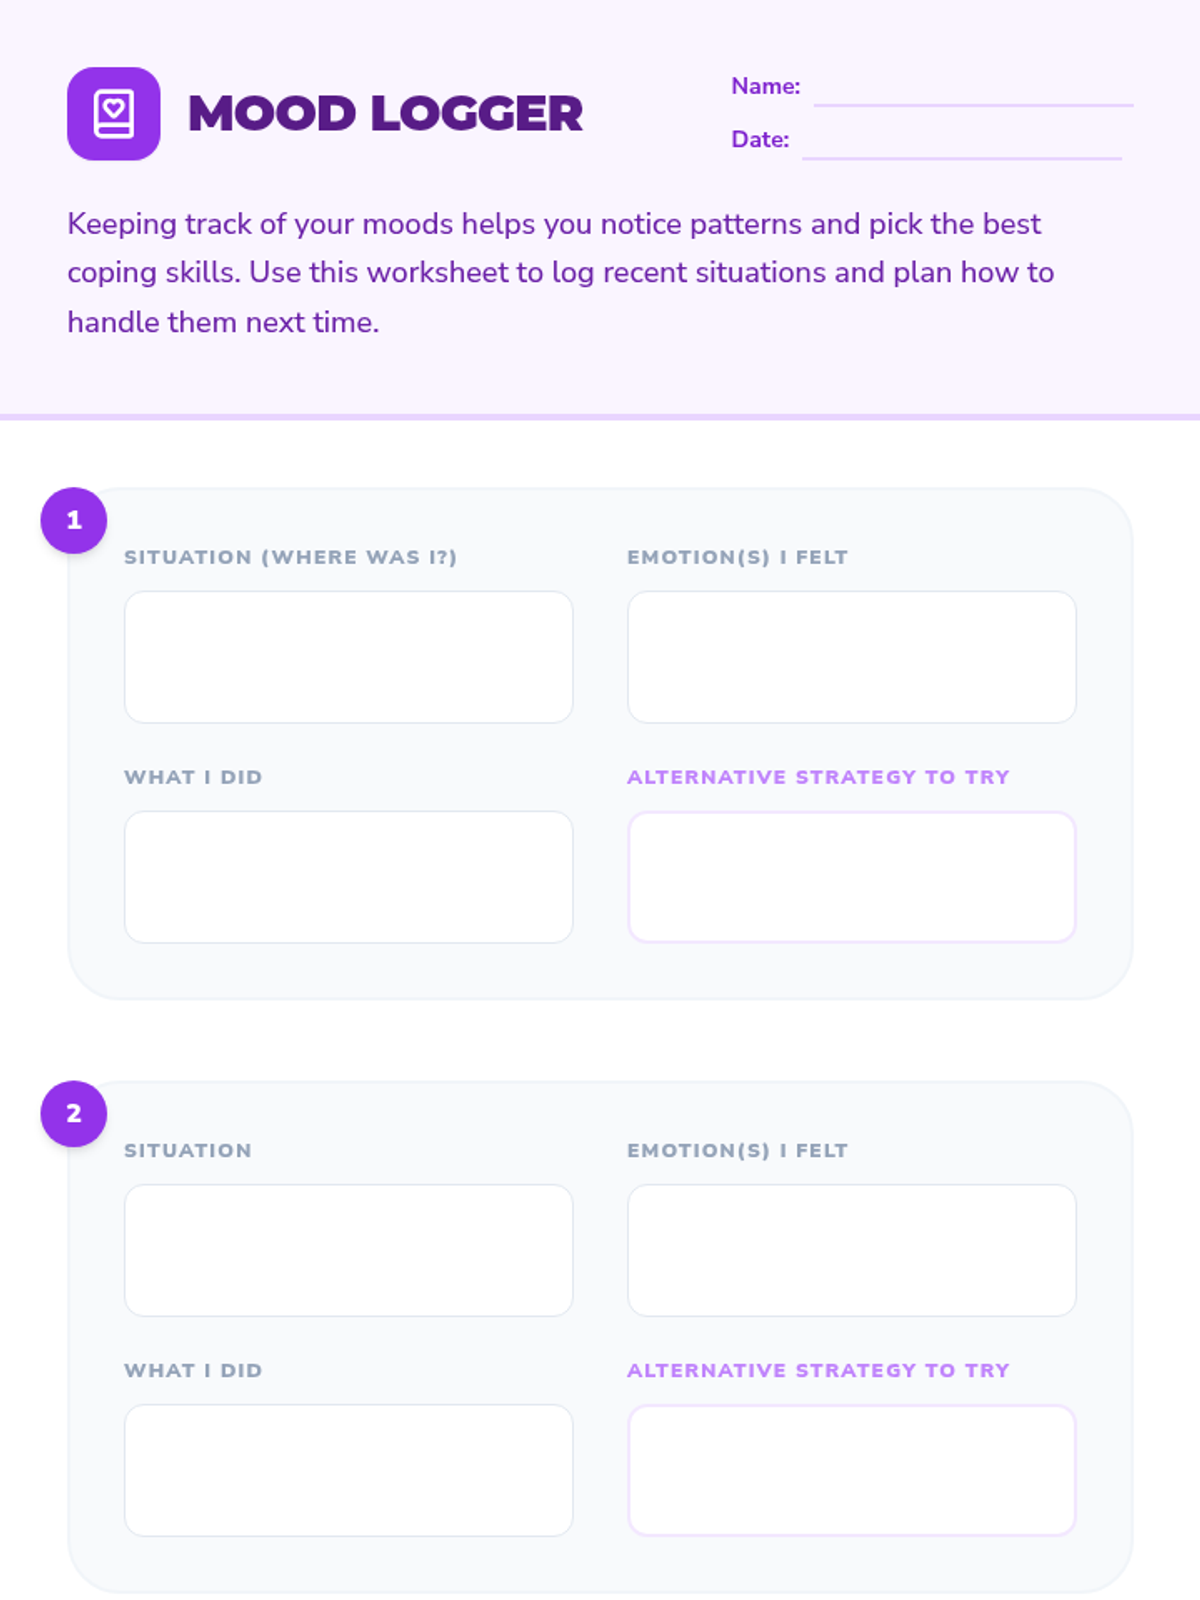
Task: Click the intro paragraph about tracking moods
Action: coord(560,272)
